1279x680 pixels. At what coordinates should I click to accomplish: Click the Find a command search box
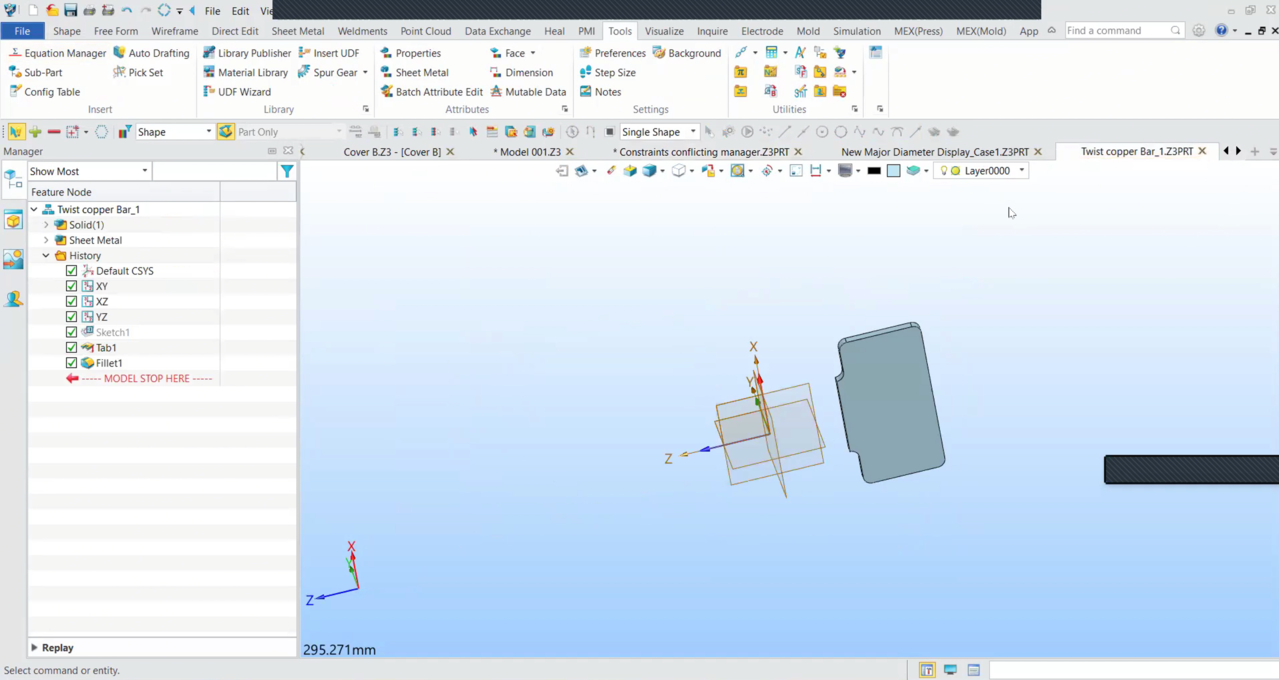(1115, 31)
